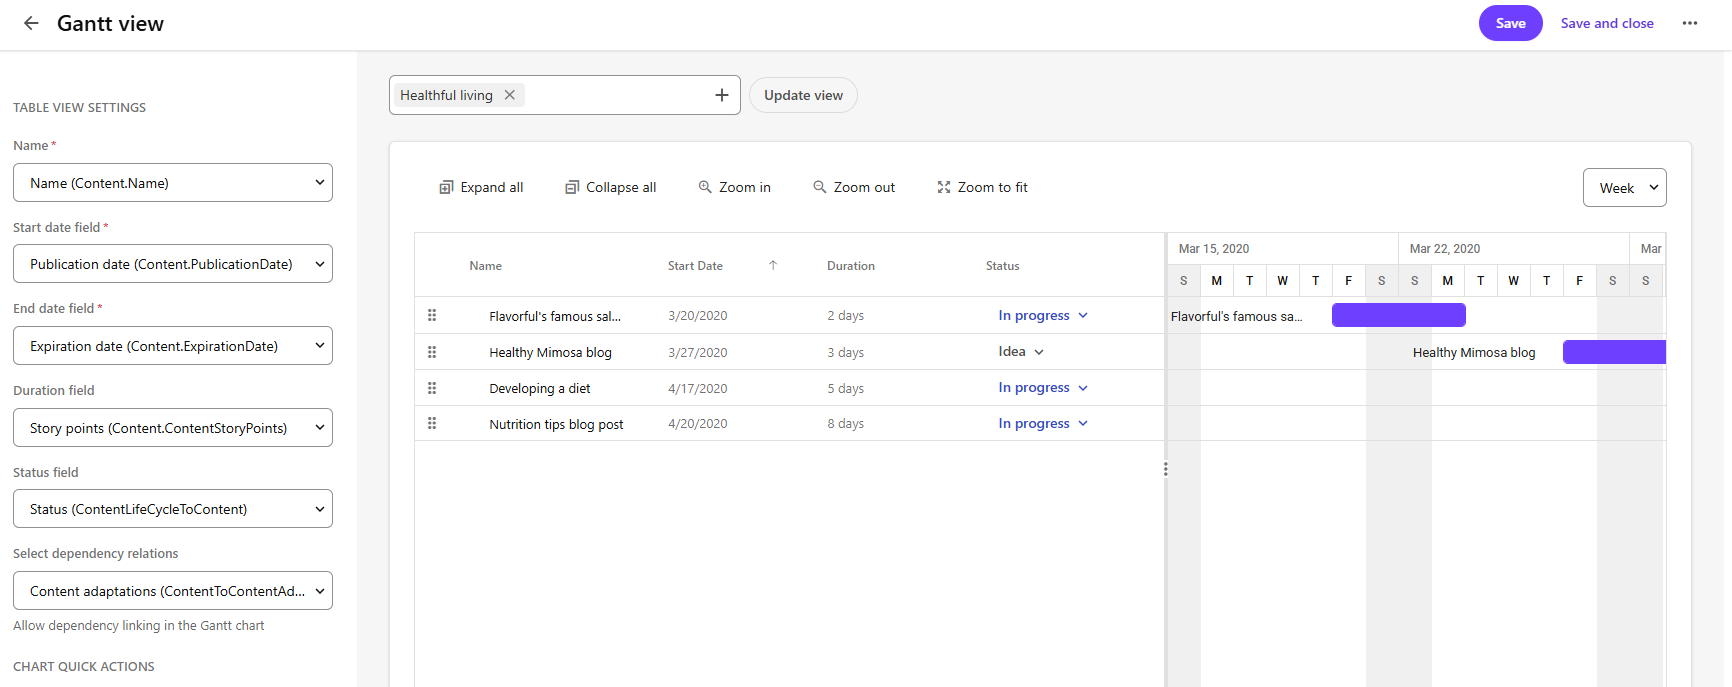Change status of Nutrition tips blog post
The width and height of the screenshot is (1732, 687).
click(1043, 424)
